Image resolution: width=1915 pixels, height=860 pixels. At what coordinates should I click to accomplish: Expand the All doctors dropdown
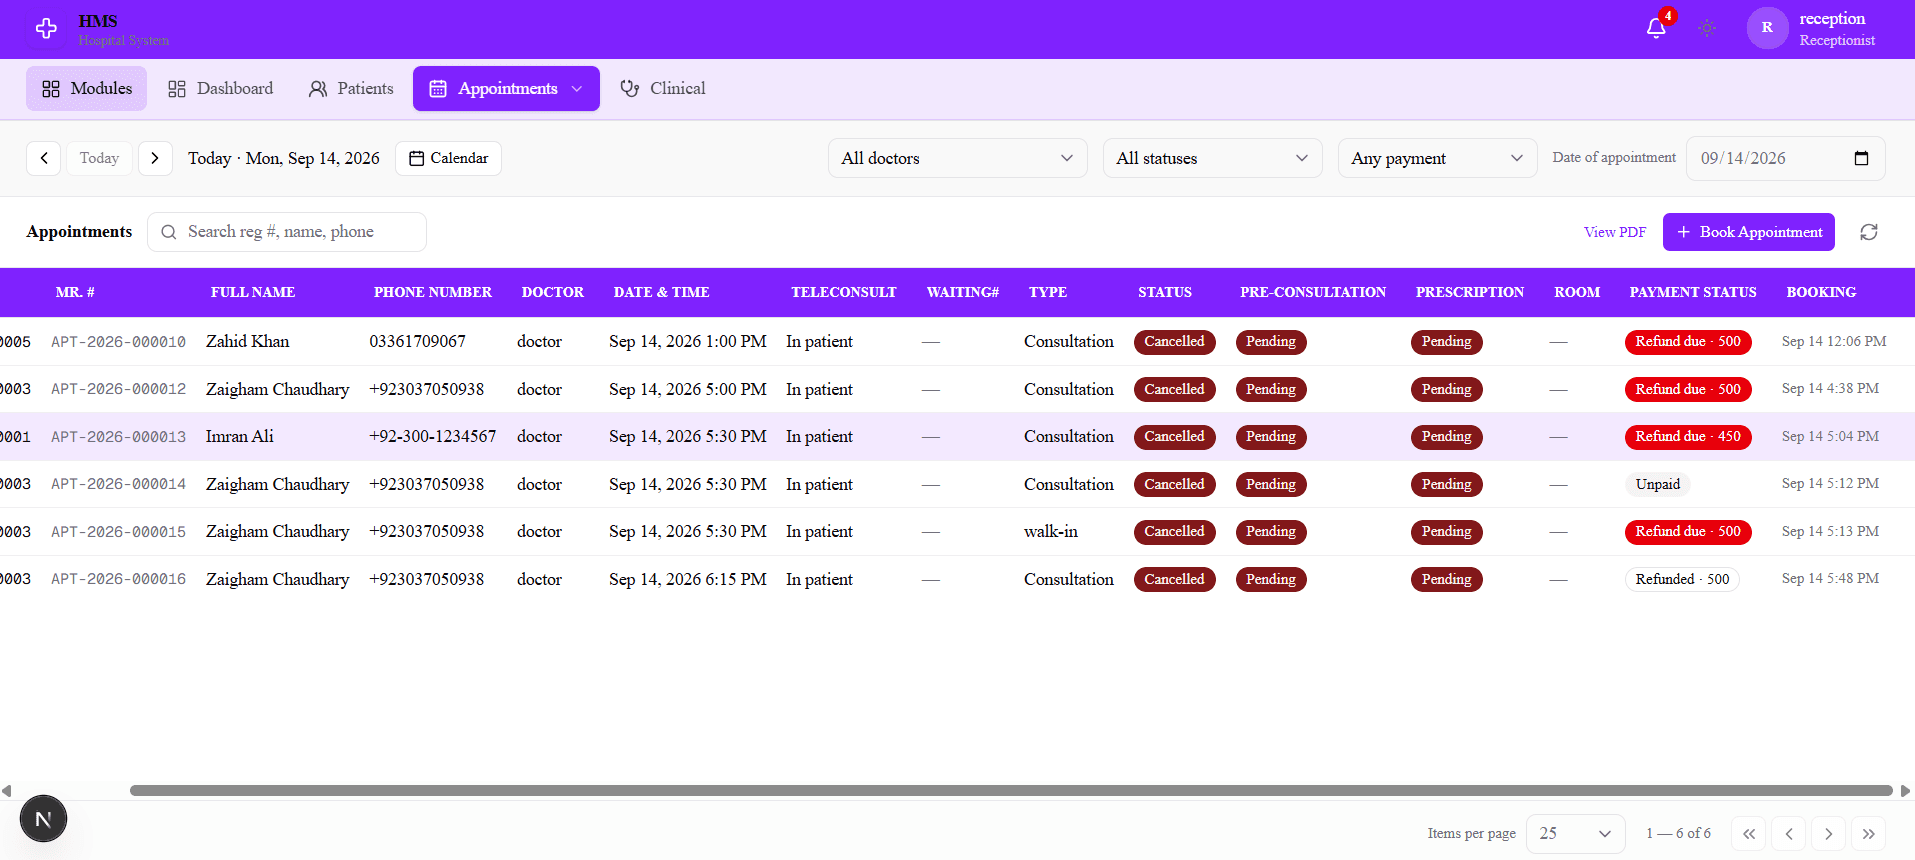point(958,158)
